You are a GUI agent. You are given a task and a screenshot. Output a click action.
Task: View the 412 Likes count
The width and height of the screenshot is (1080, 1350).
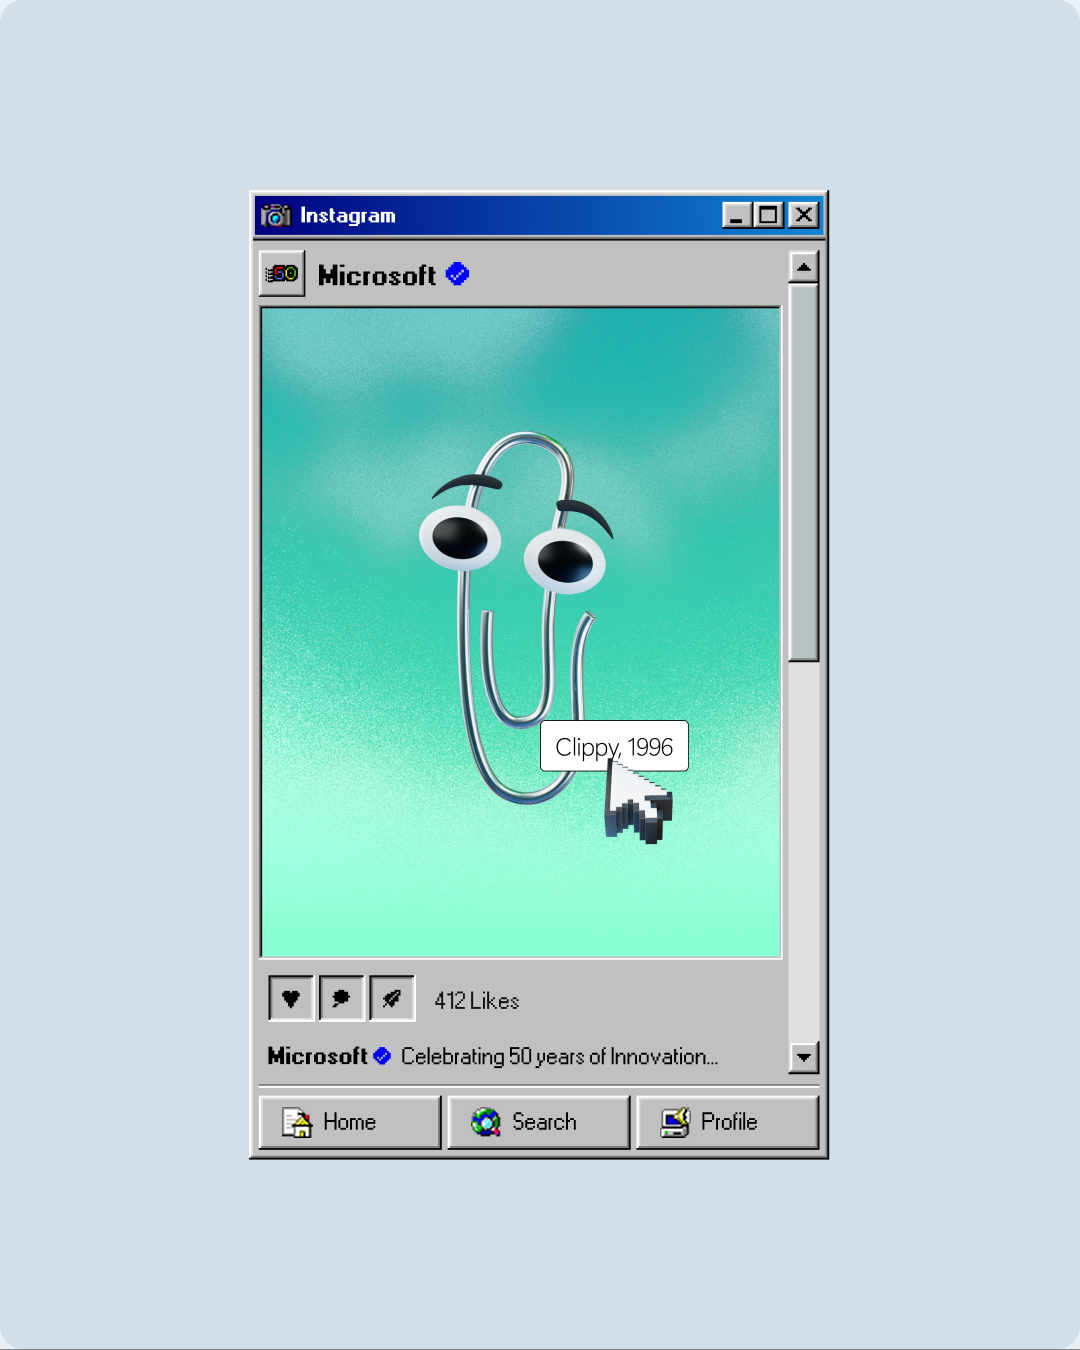(x=477, y=1001)
